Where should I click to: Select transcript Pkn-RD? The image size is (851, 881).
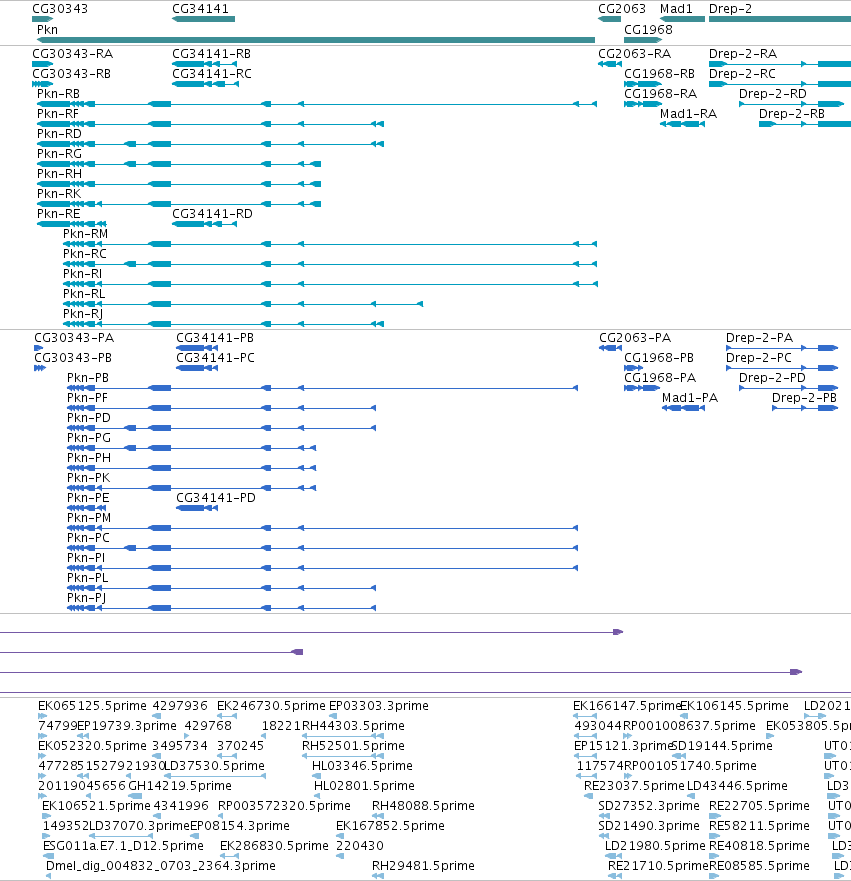point(211,144)
